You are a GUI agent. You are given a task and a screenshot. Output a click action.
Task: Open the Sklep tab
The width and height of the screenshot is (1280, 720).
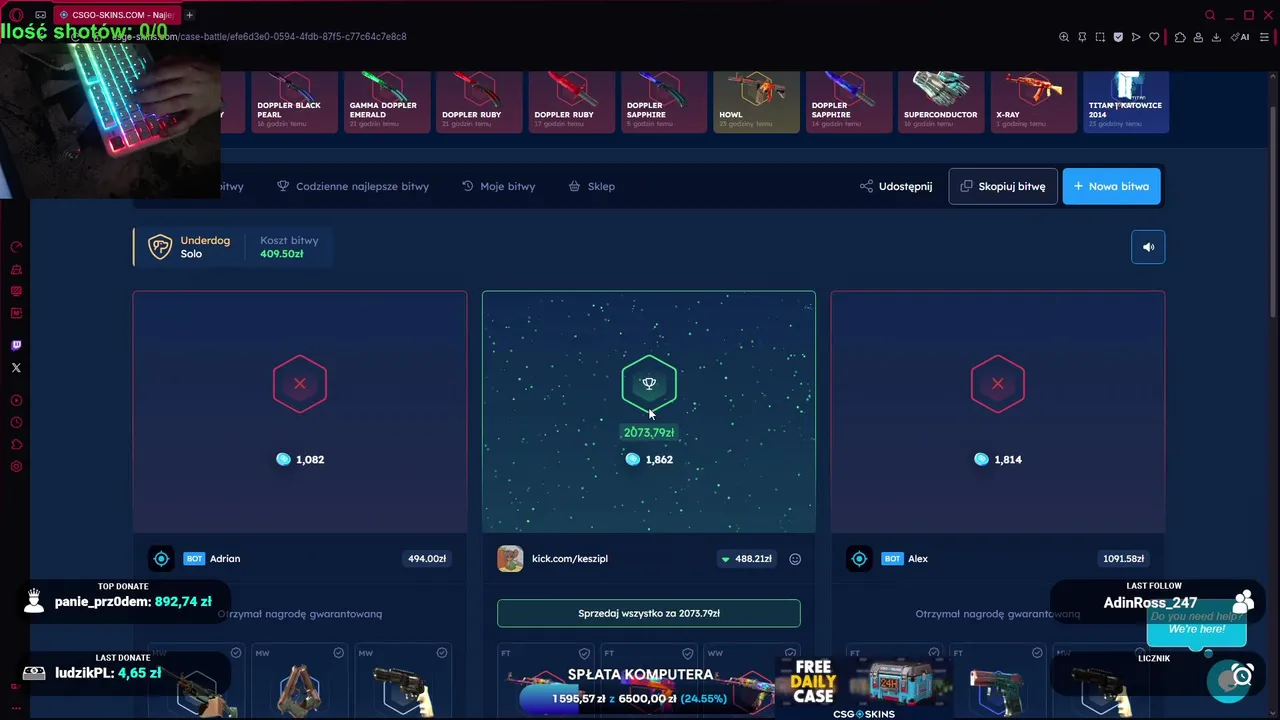(591, 186)
